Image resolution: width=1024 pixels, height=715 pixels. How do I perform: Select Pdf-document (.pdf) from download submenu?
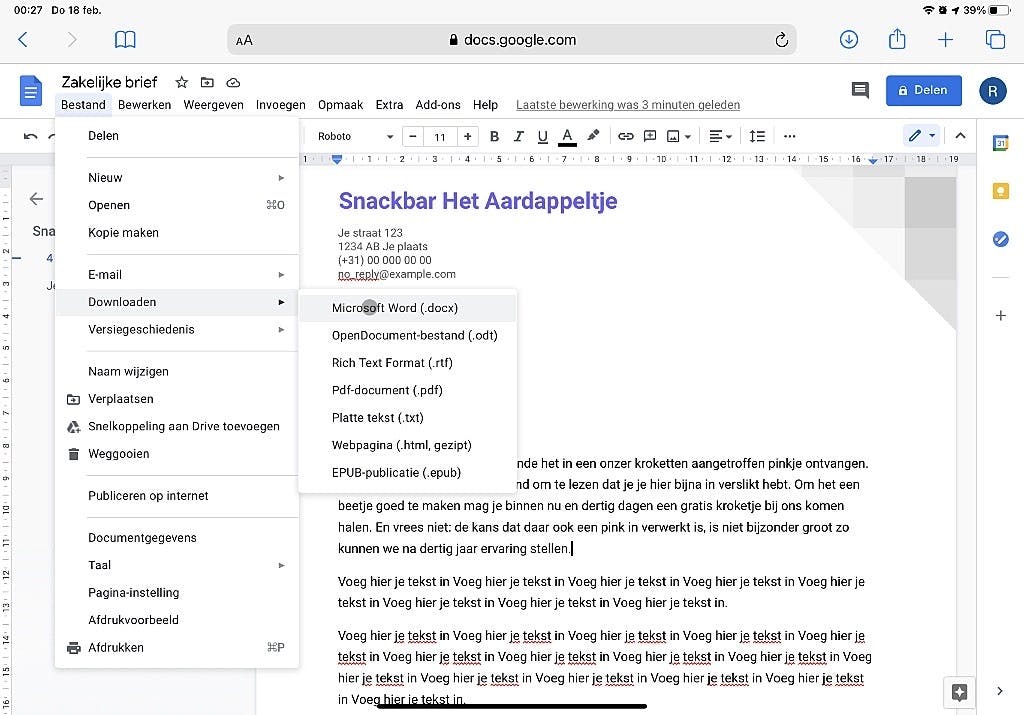tap(387, 390)
